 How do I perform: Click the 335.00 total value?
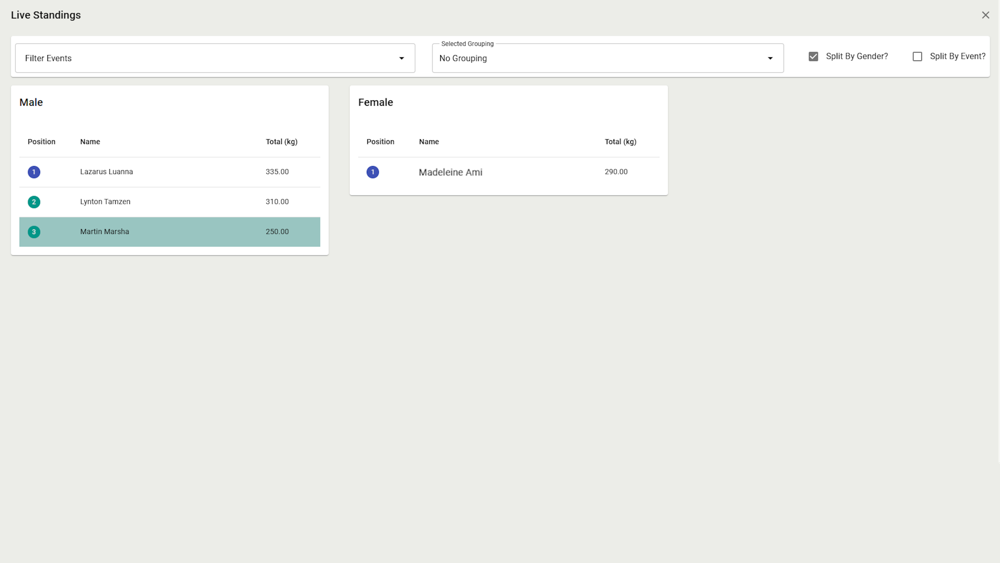[277, 172]
